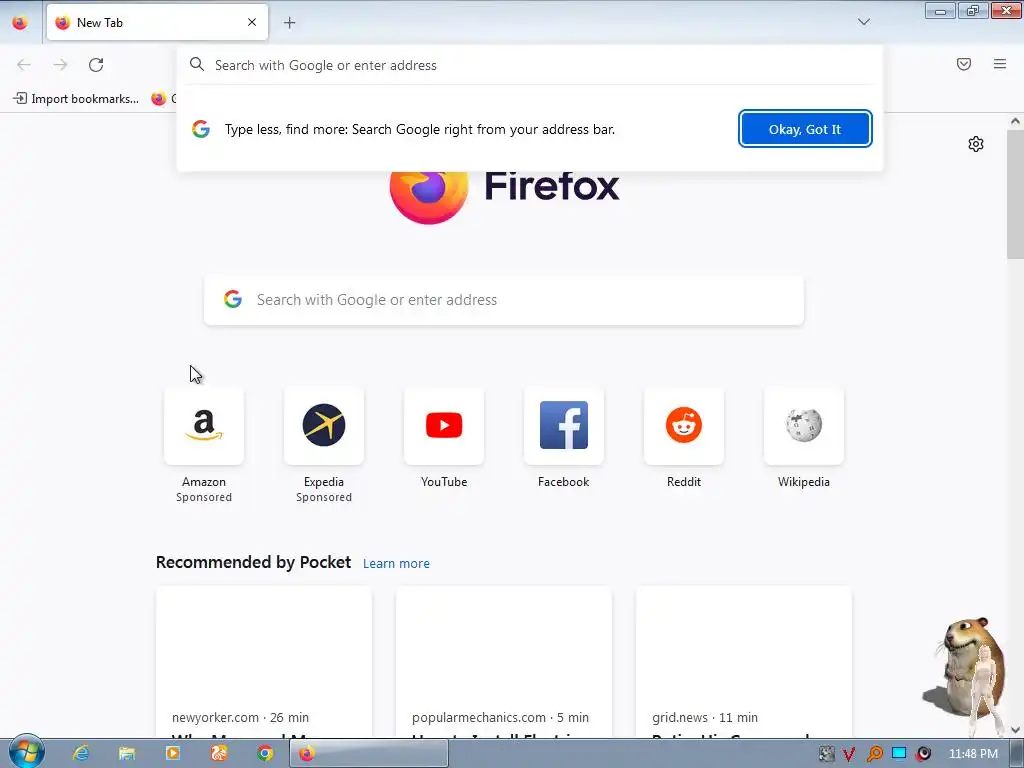Click the orange magnifier tray icon
The width and height of the screenshot is (1024, 768).
coord(874,754)
